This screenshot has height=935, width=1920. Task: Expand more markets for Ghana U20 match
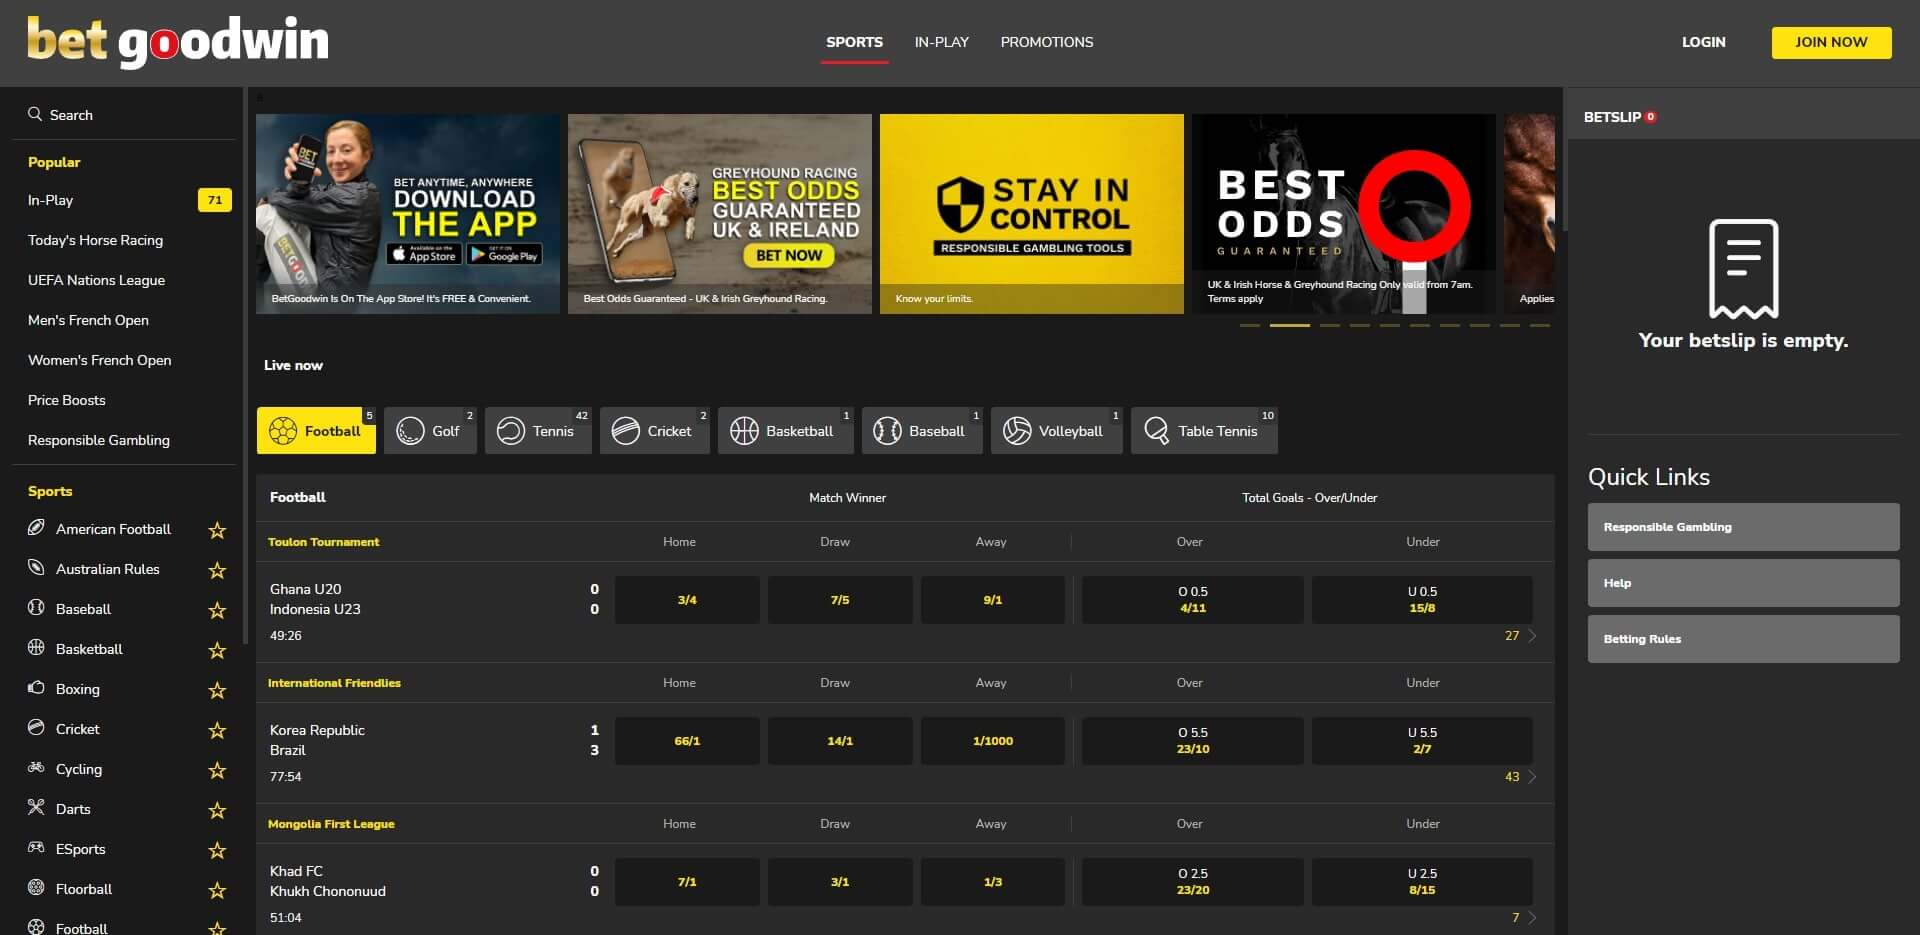click(1520, 636)
